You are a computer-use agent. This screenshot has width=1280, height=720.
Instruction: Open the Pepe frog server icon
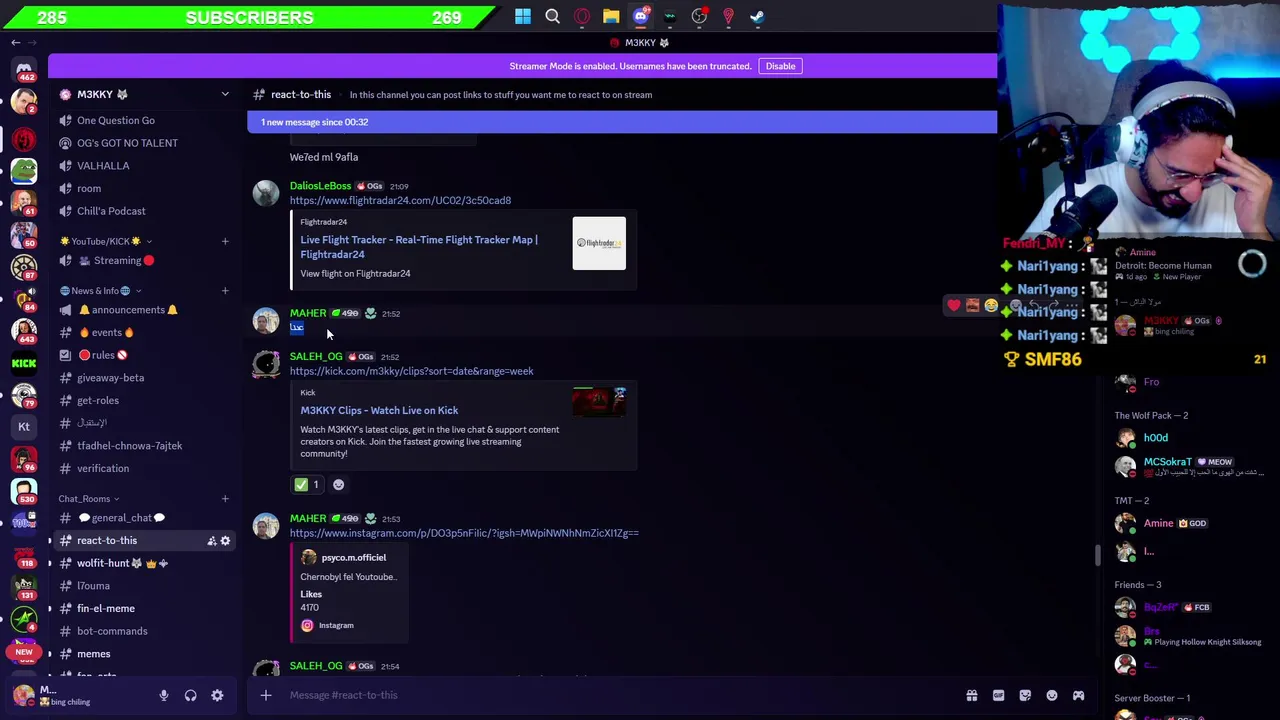pos(24,171)
